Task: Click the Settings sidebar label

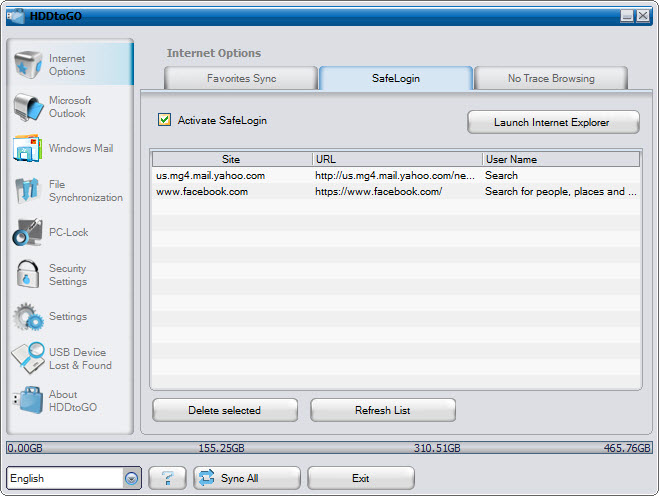Action: click(x=68, y=317)
